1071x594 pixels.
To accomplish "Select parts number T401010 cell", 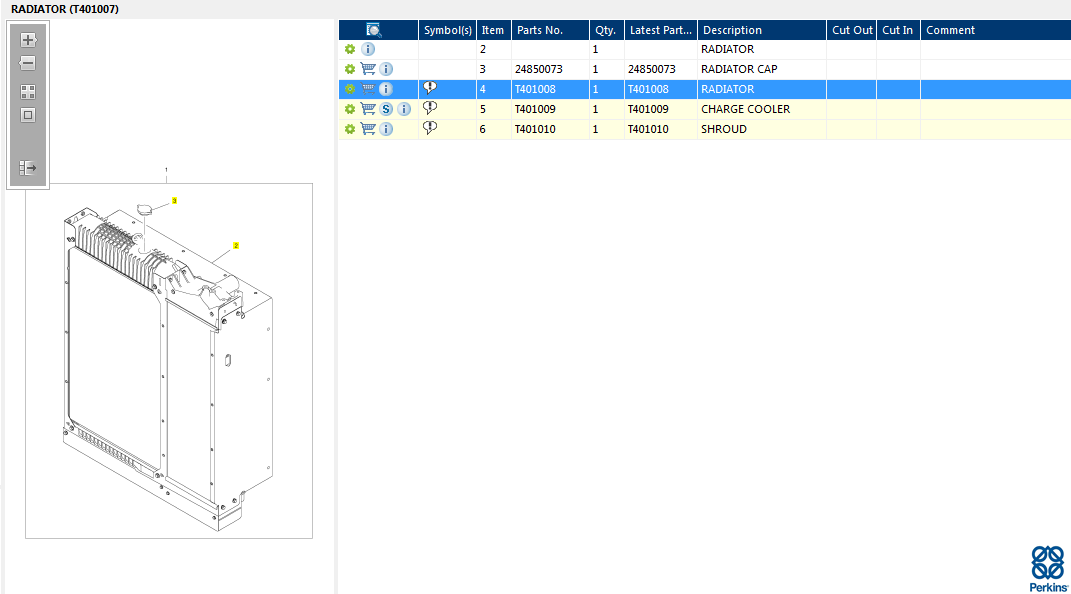I will pyautogui.click(x=551, y=129).
